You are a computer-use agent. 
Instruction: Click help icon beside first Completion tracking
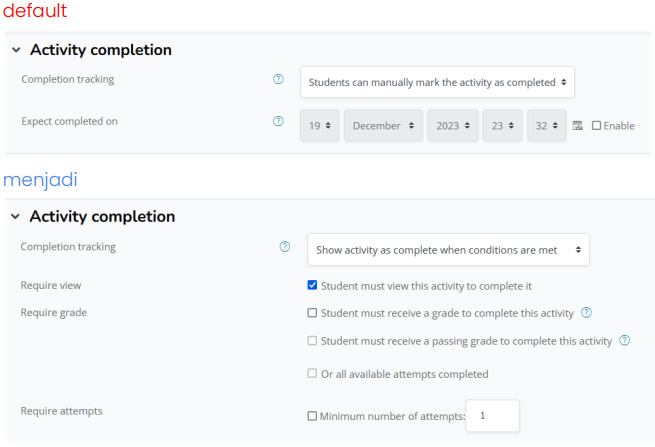[x=279, y=80]
